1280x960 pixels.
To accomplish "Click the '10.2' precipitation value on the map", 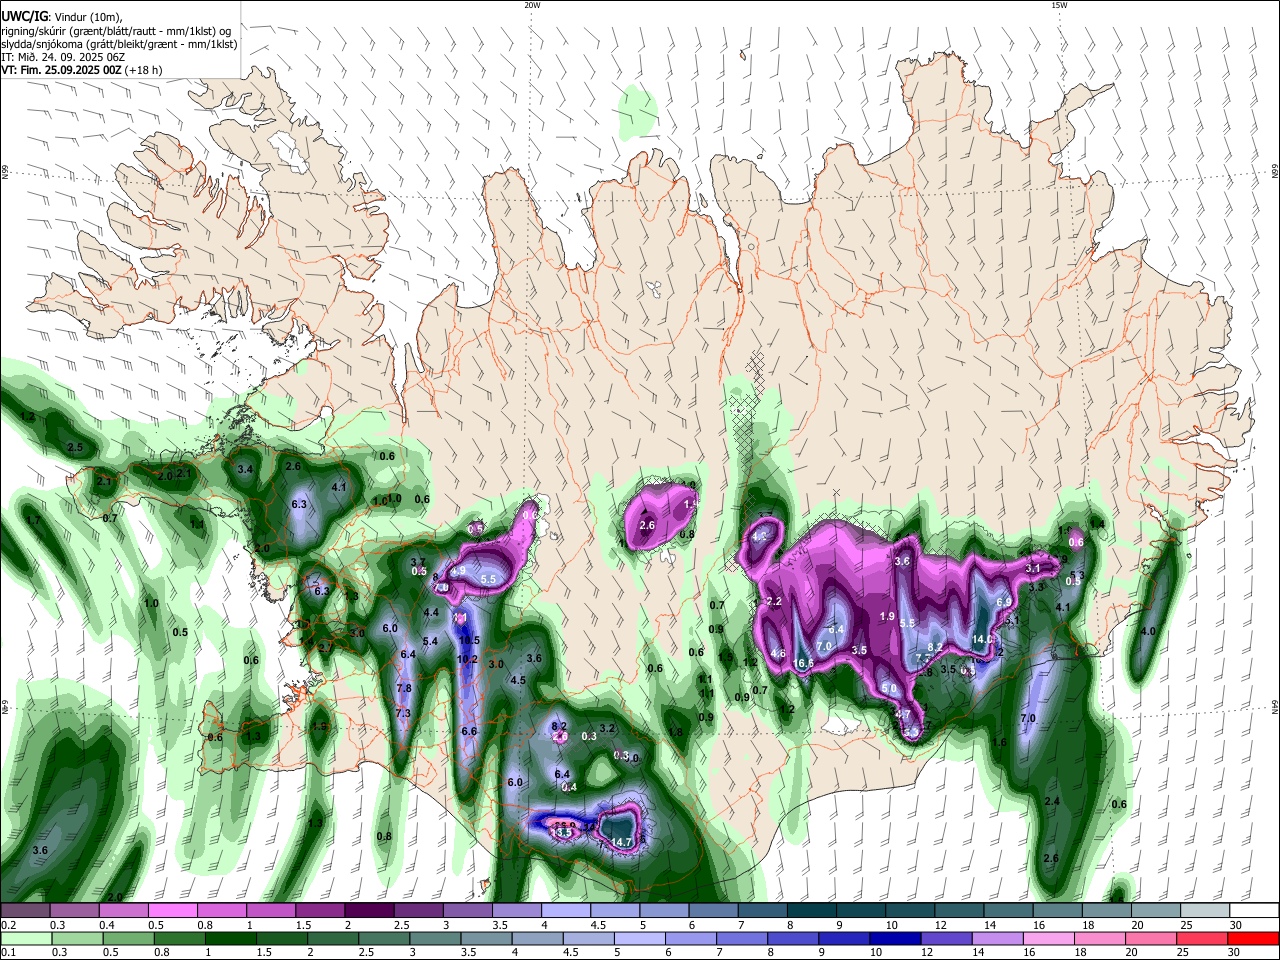I will click(x=467, y=659).
